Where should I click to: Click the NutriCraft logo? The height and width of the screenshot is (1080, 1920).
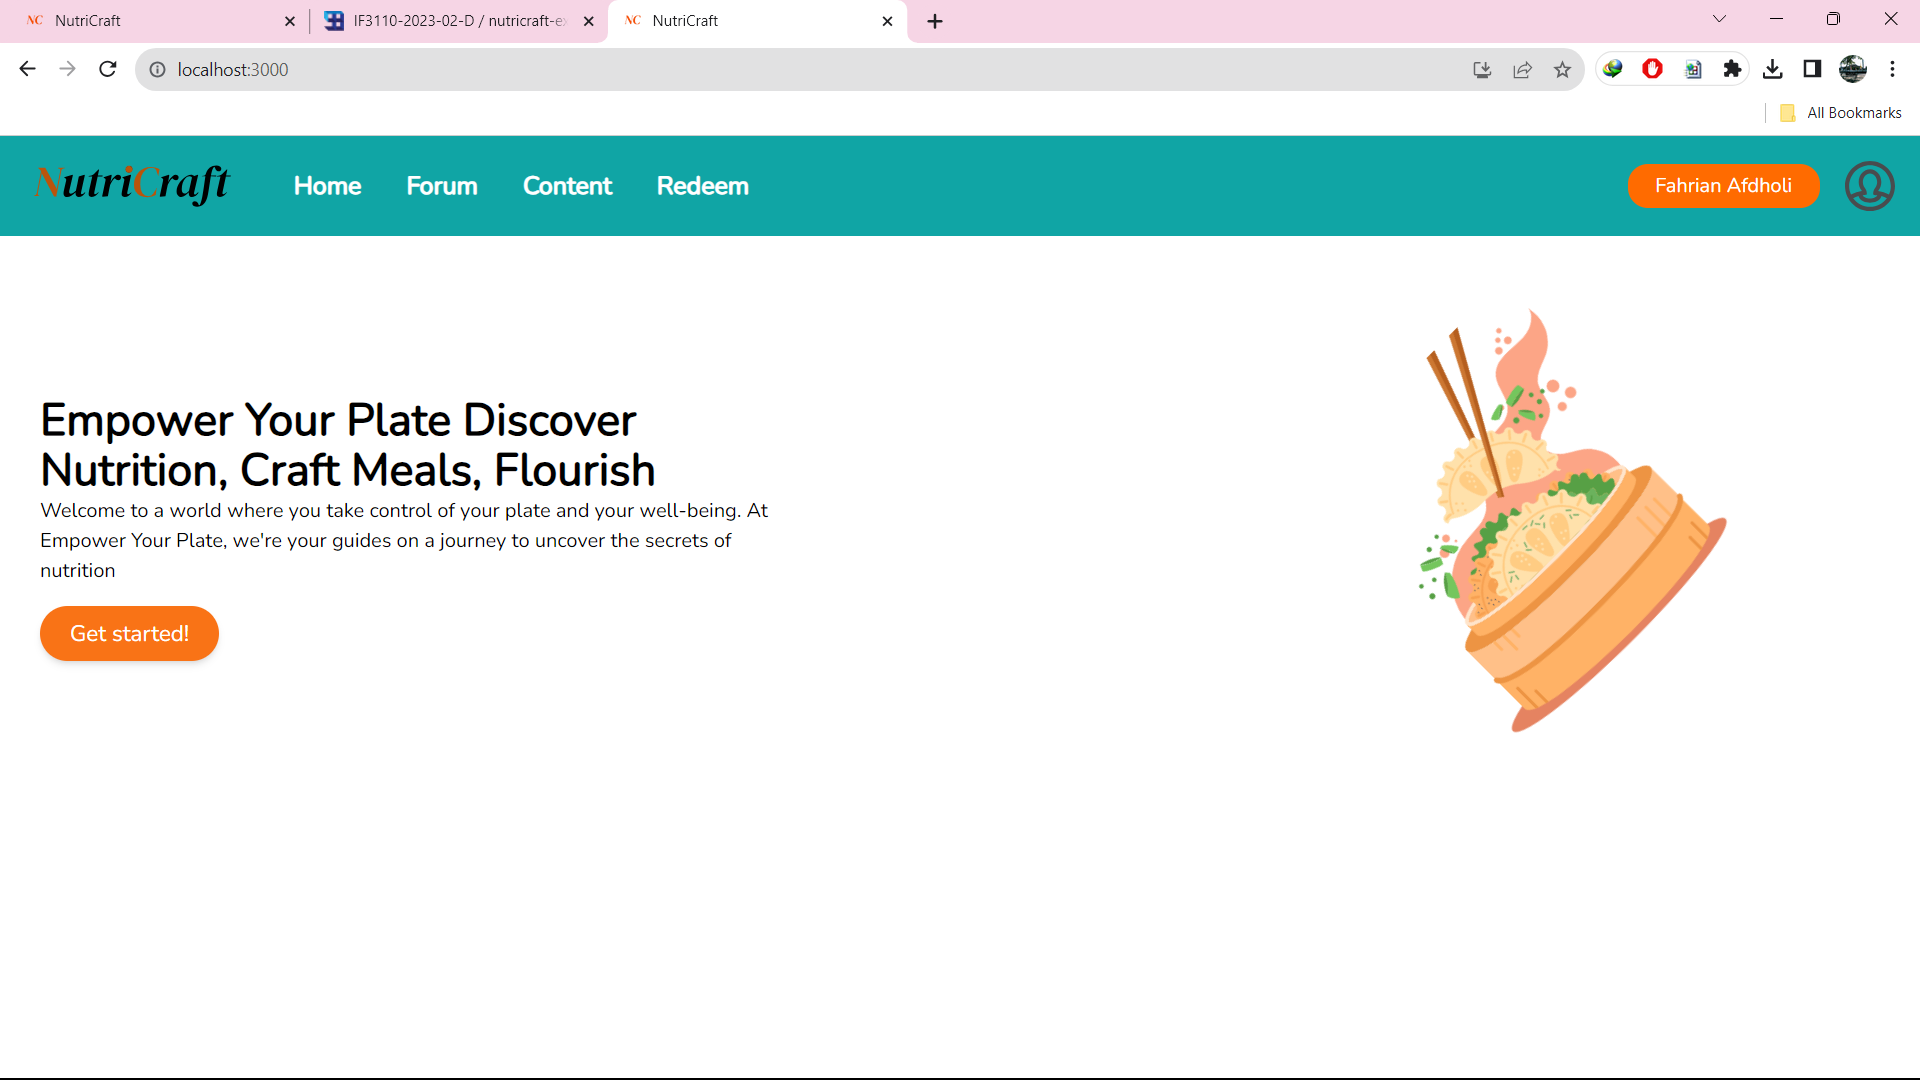132,185
